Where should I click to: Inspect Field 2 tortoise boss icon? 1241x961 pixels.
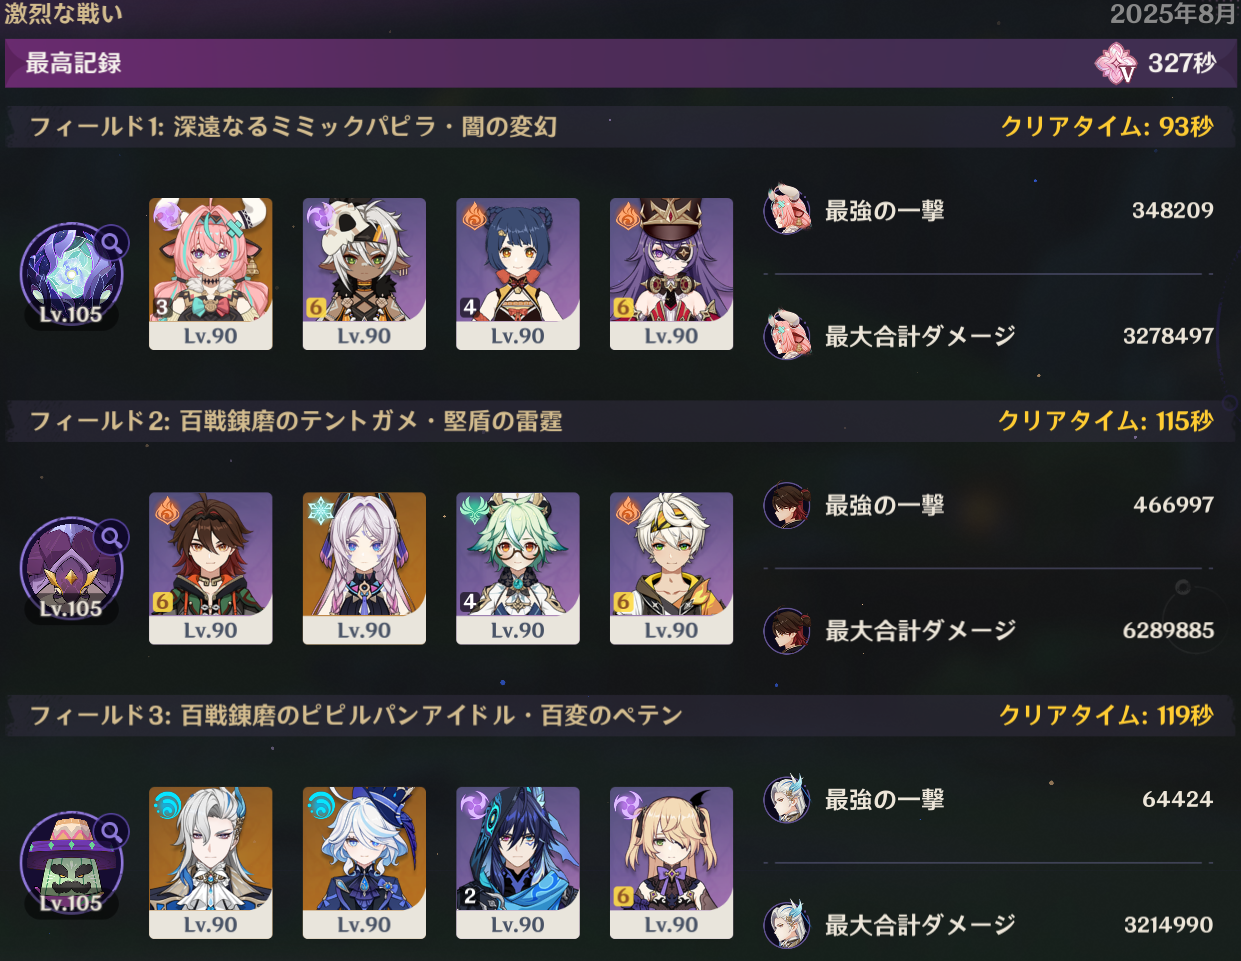(71, 568)
